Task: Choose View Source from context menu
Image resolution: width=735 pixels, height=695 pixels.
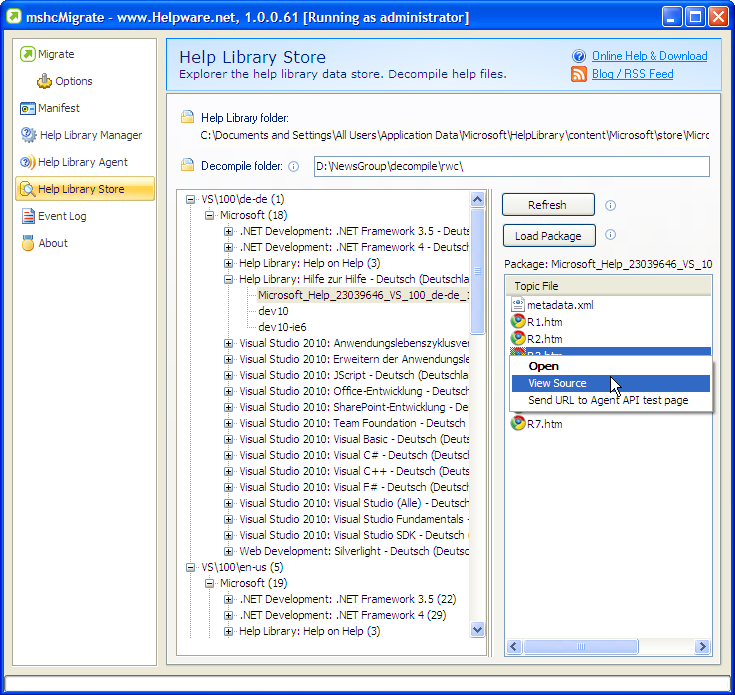Action: click(x=611, y=383)
